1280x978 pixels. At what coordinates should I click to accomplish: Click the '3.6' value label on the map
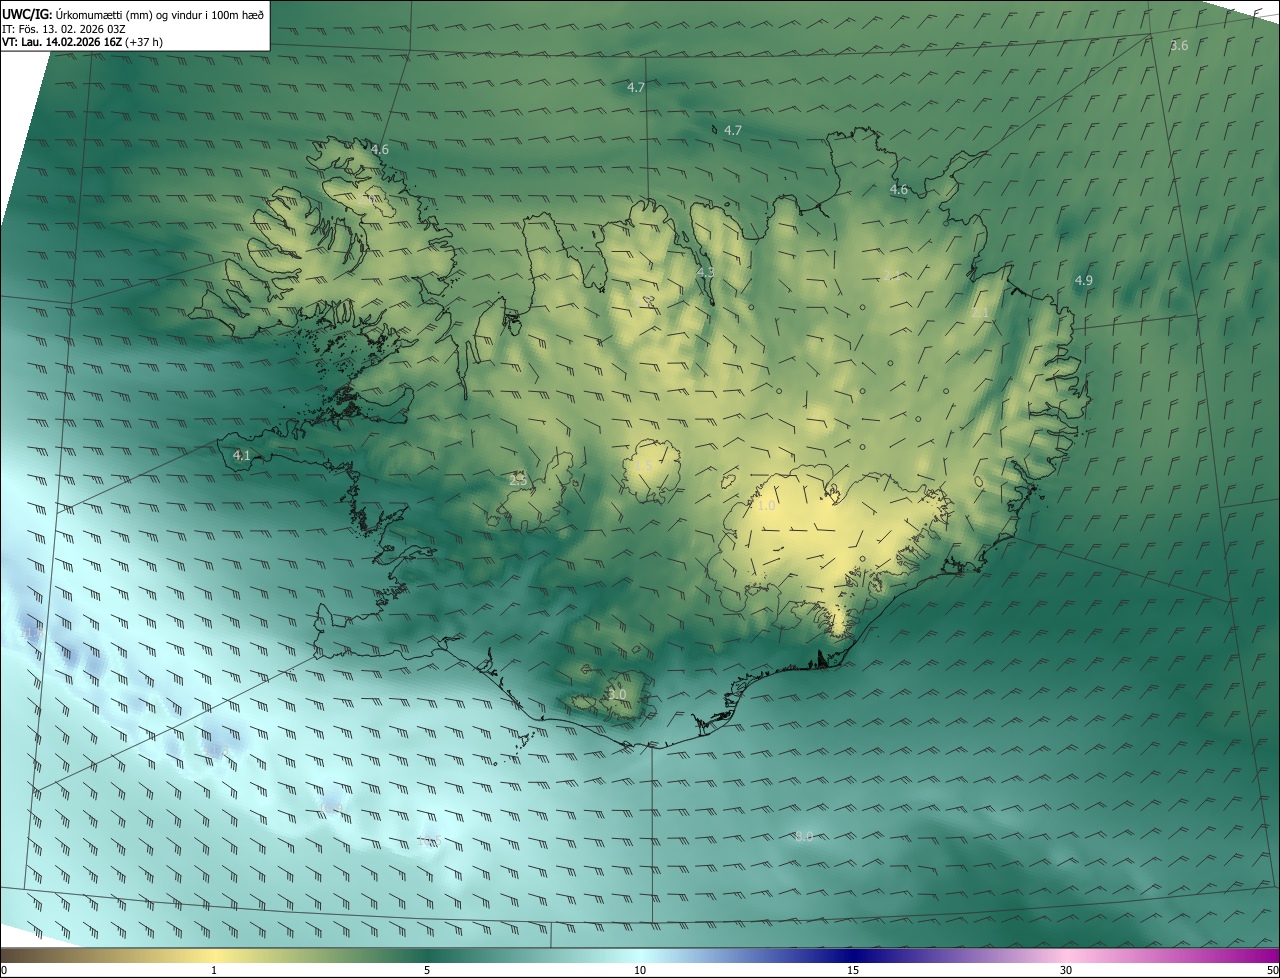point(1179,46)
